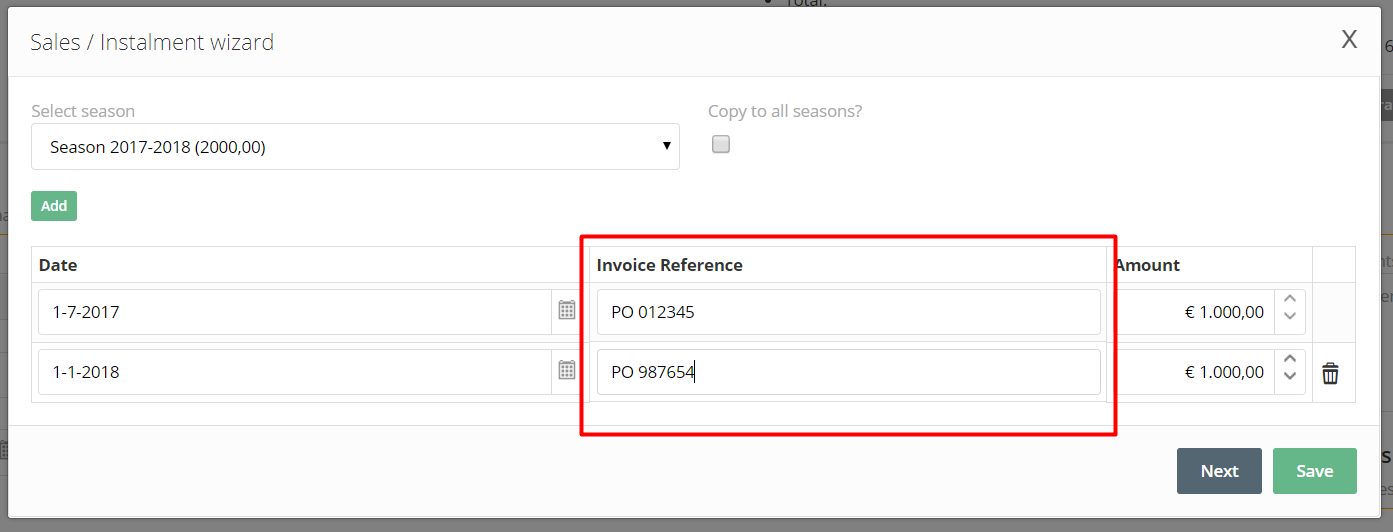
Task: Tick the Copy to all seasons checkbox
Action: coord(721,144)
